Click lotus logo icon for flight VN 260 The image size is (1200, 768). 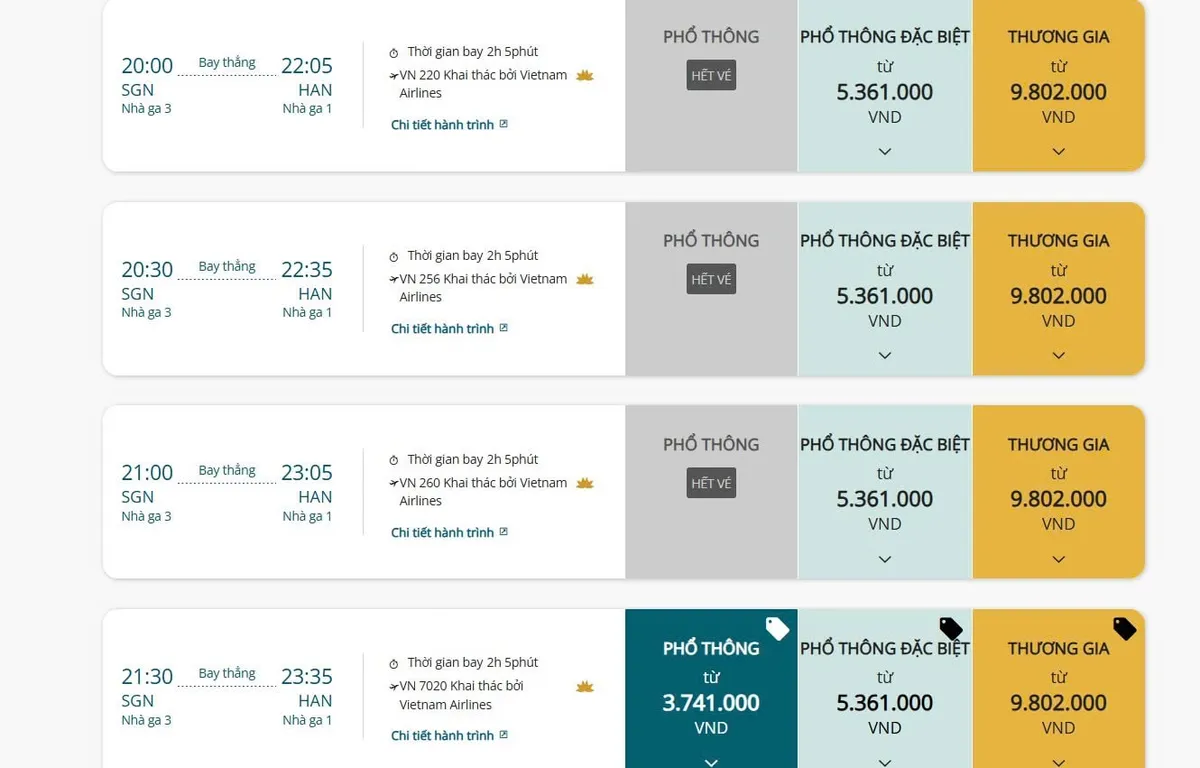585,484
